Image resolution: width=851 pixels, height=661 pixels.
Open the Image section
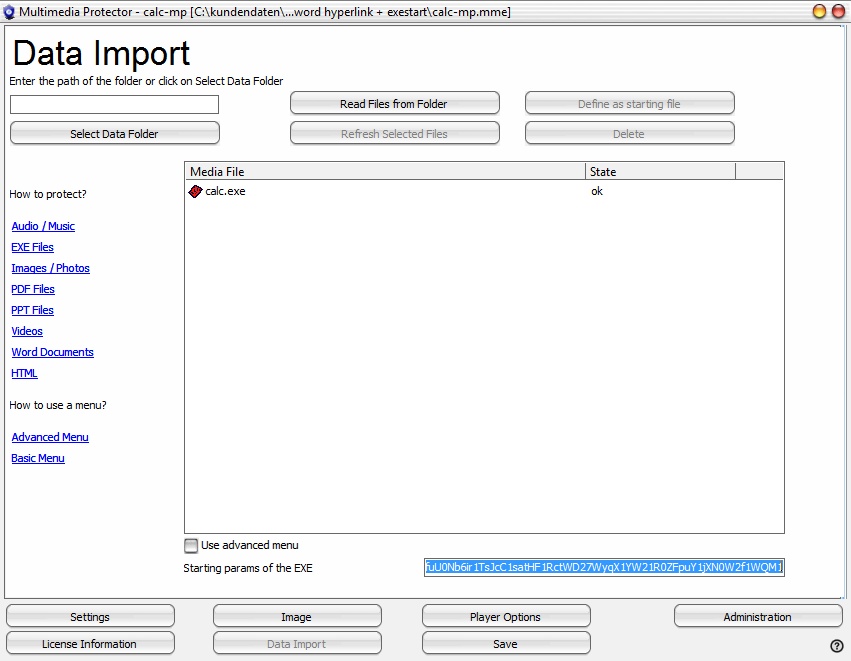click(x=296, y=617)
